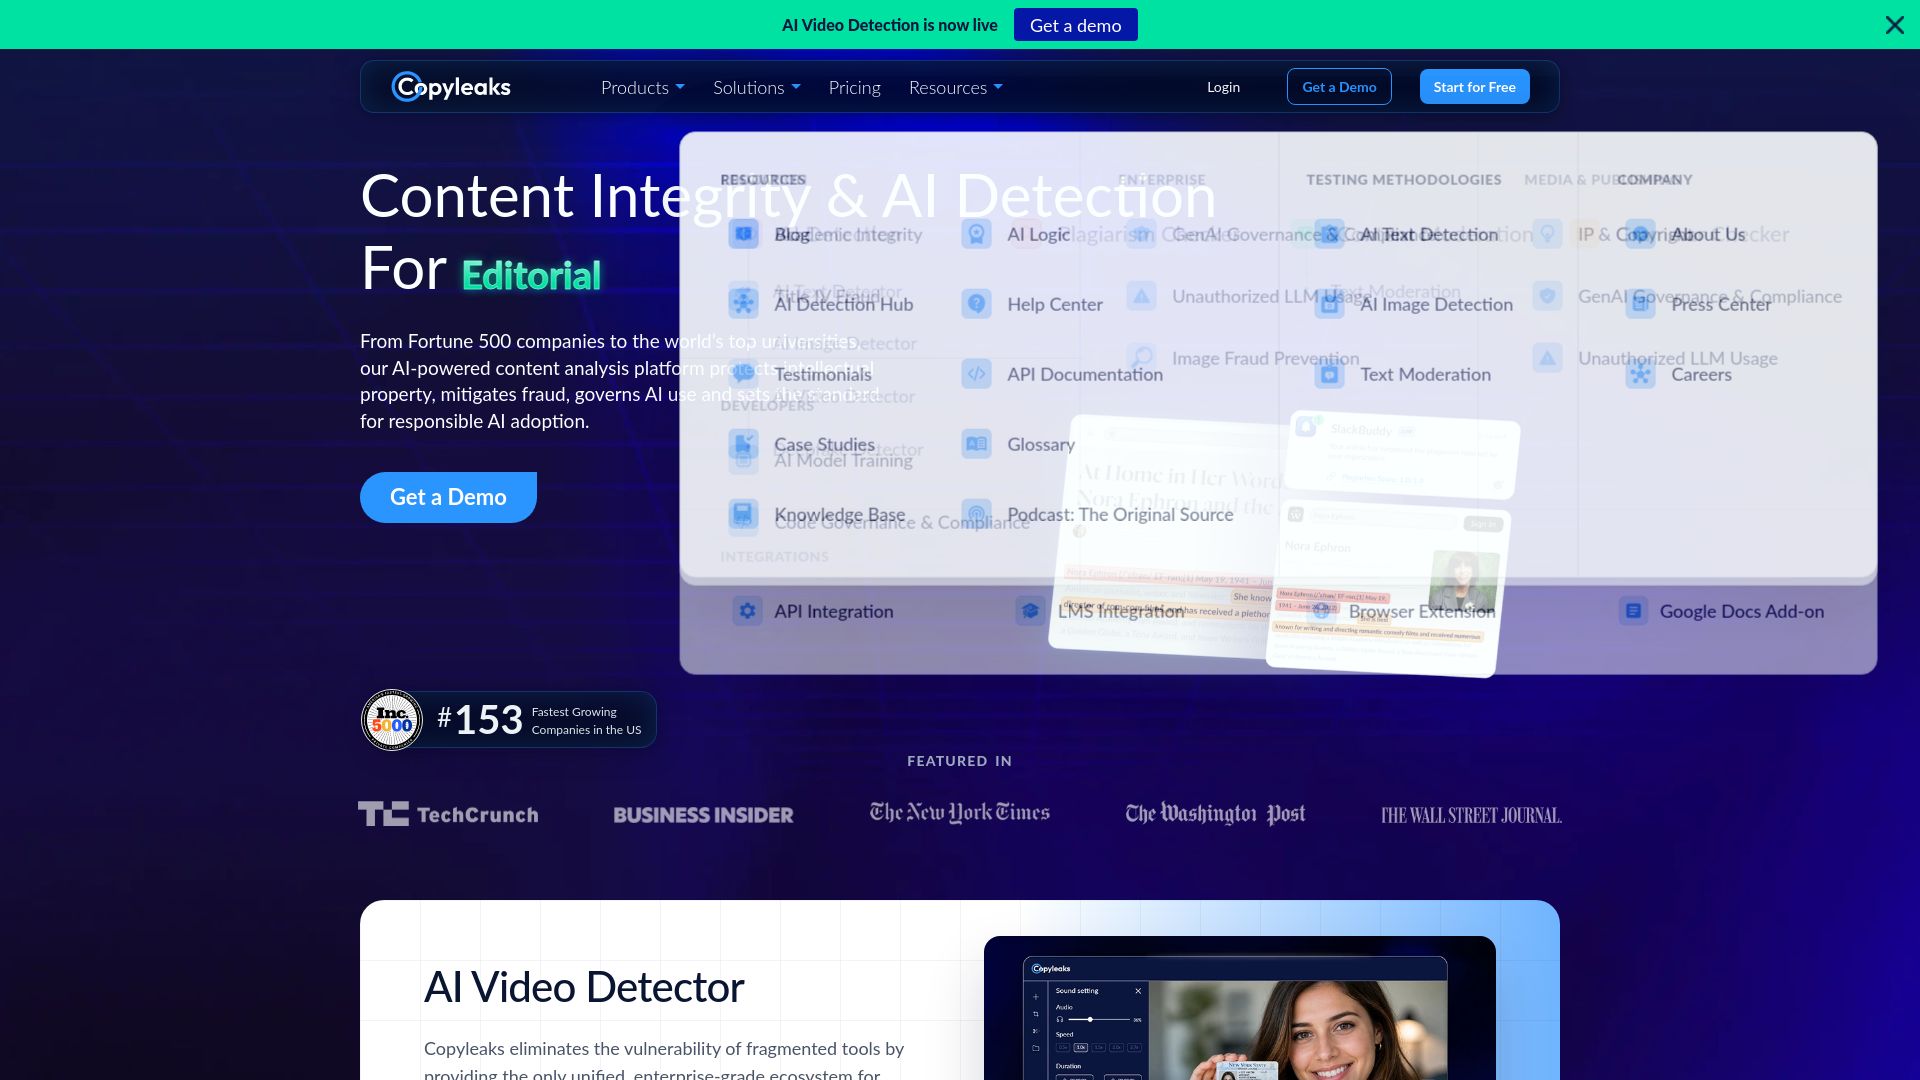The height and width of the screenshot is (1080, 1920).
Task: Click the Start for Free button
Action: (x=1474, y=87)
